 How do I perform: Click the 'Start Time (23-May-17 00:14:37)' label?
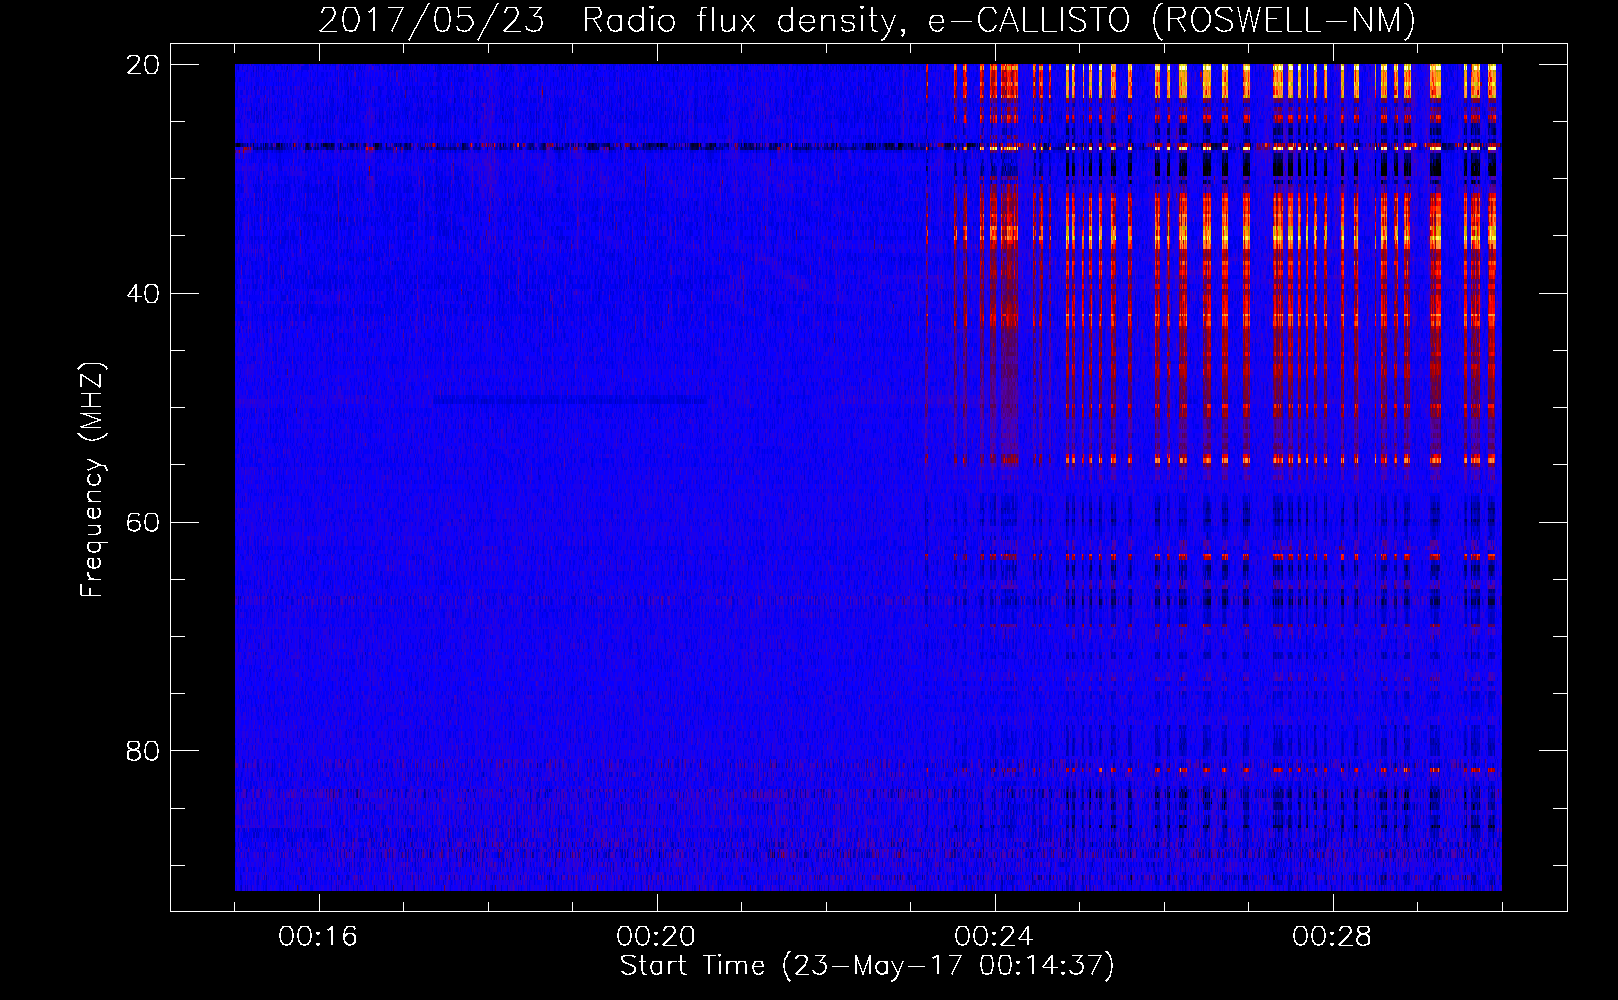click(x=867, y=966)
